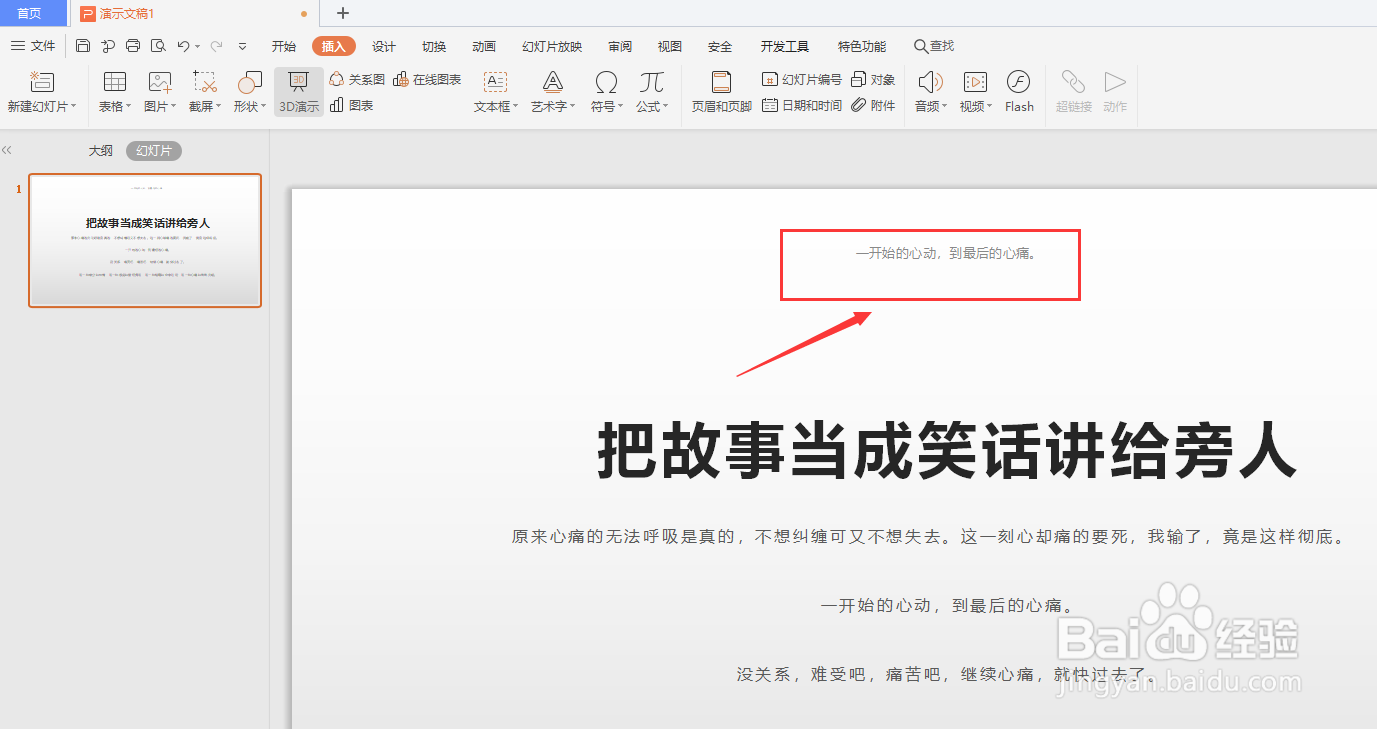The height and width of the screenshot is (729, 1377).
Task: Click the 文本框 text box icon
Action: click(495, 82)
